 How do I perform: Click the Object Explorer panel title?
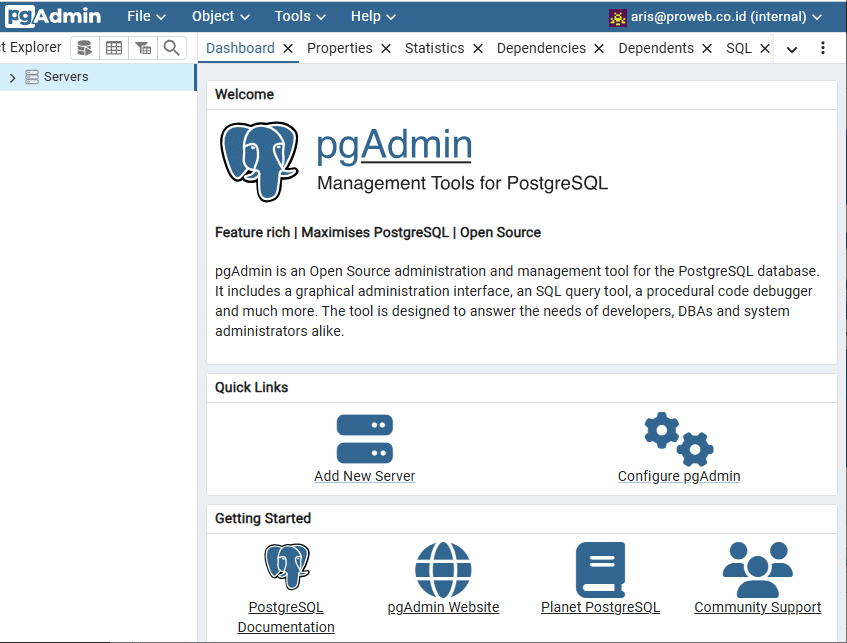coord(31,48)
